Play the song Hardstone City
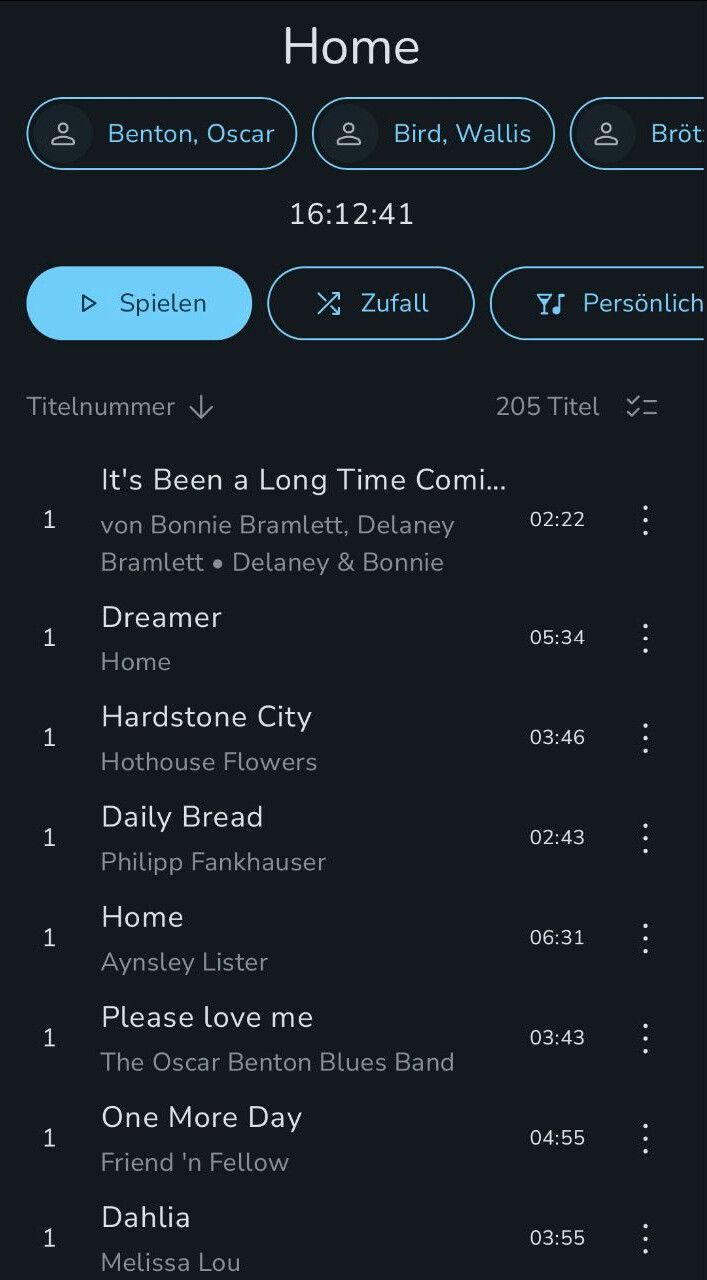Screen dimensions: 707x1280 tap(300, 738)
